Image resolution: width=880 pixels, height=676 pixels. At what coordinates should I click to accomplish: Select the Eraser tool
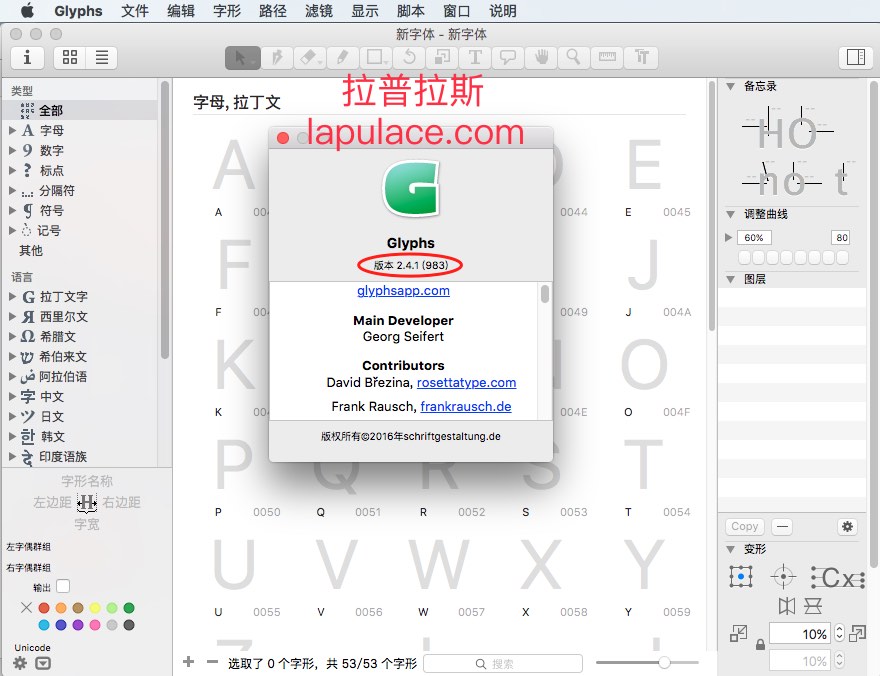click(x=309, y=58)
